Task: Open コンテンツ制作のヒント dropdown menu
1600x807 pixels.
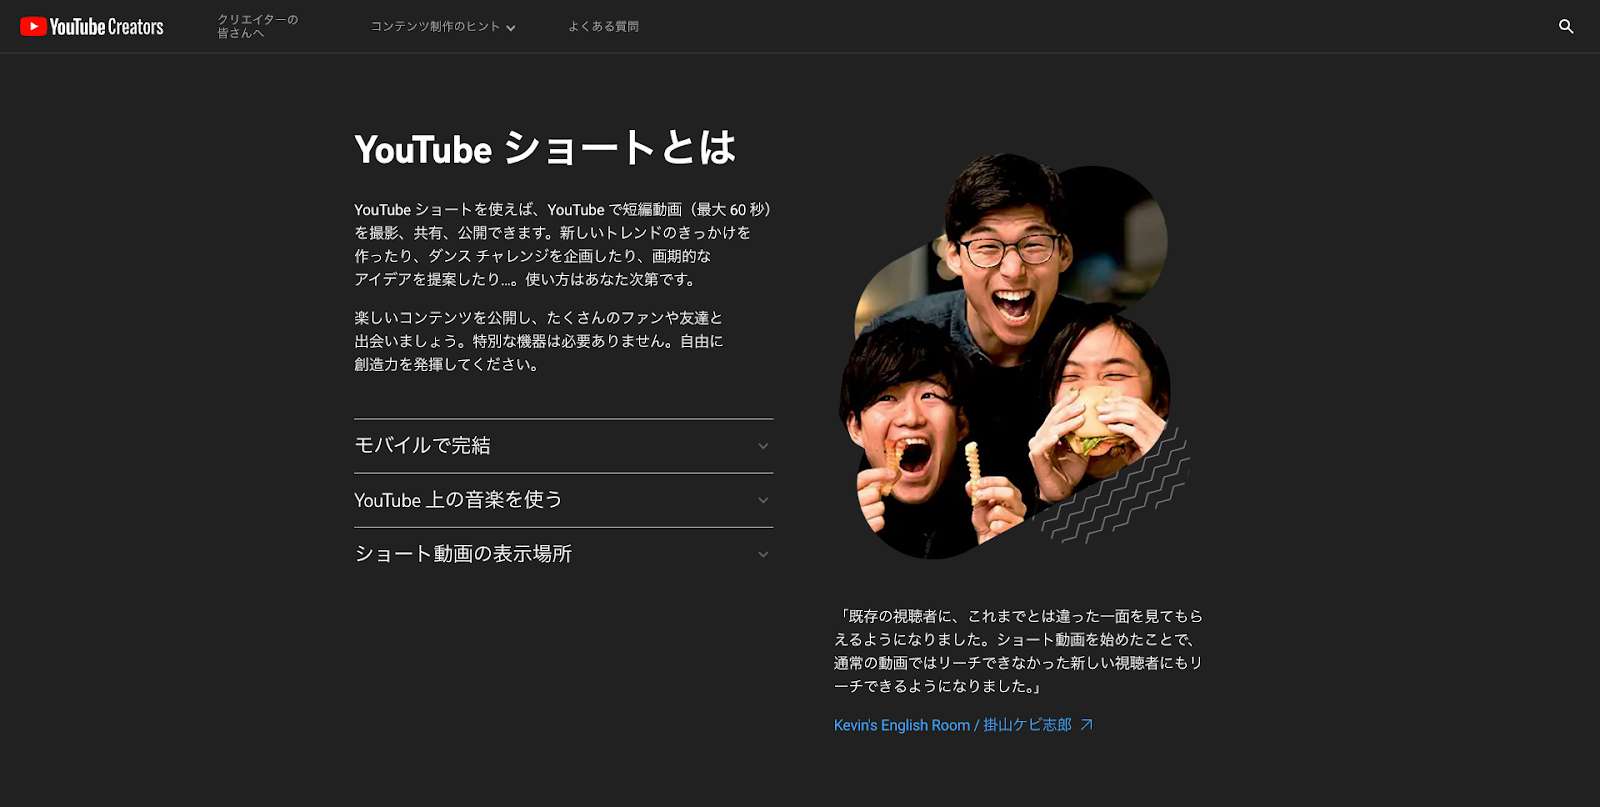Action: [443, 27]
